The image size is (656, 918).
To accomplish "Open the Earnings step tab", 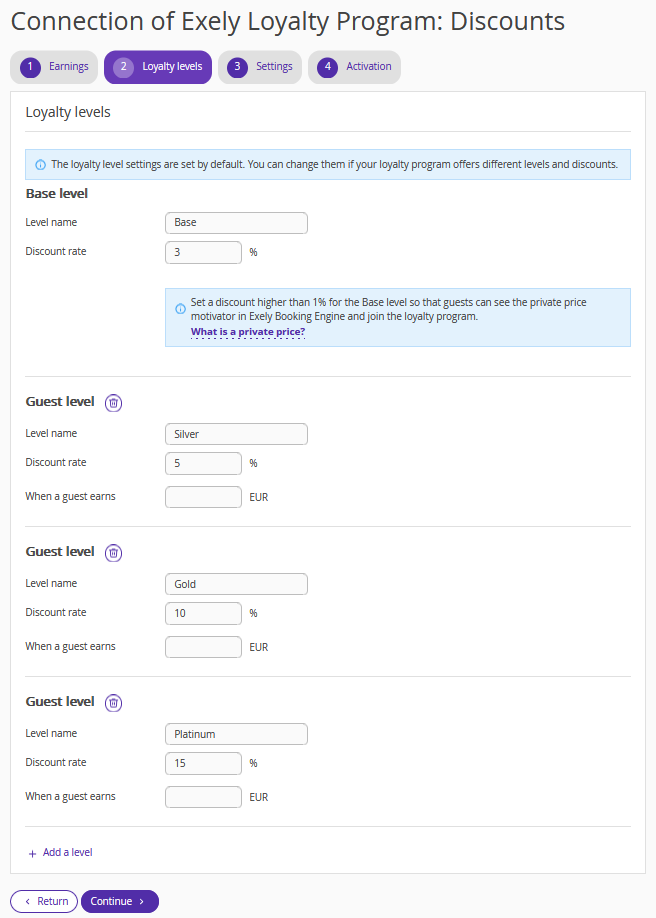I will (x=54, y=67).
